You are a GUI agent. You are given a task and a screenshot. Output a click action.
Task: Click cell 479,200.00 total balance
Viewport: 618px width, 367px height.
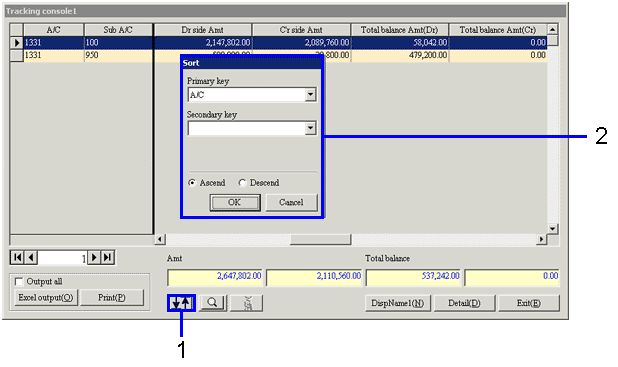click(x=399, y=55)
